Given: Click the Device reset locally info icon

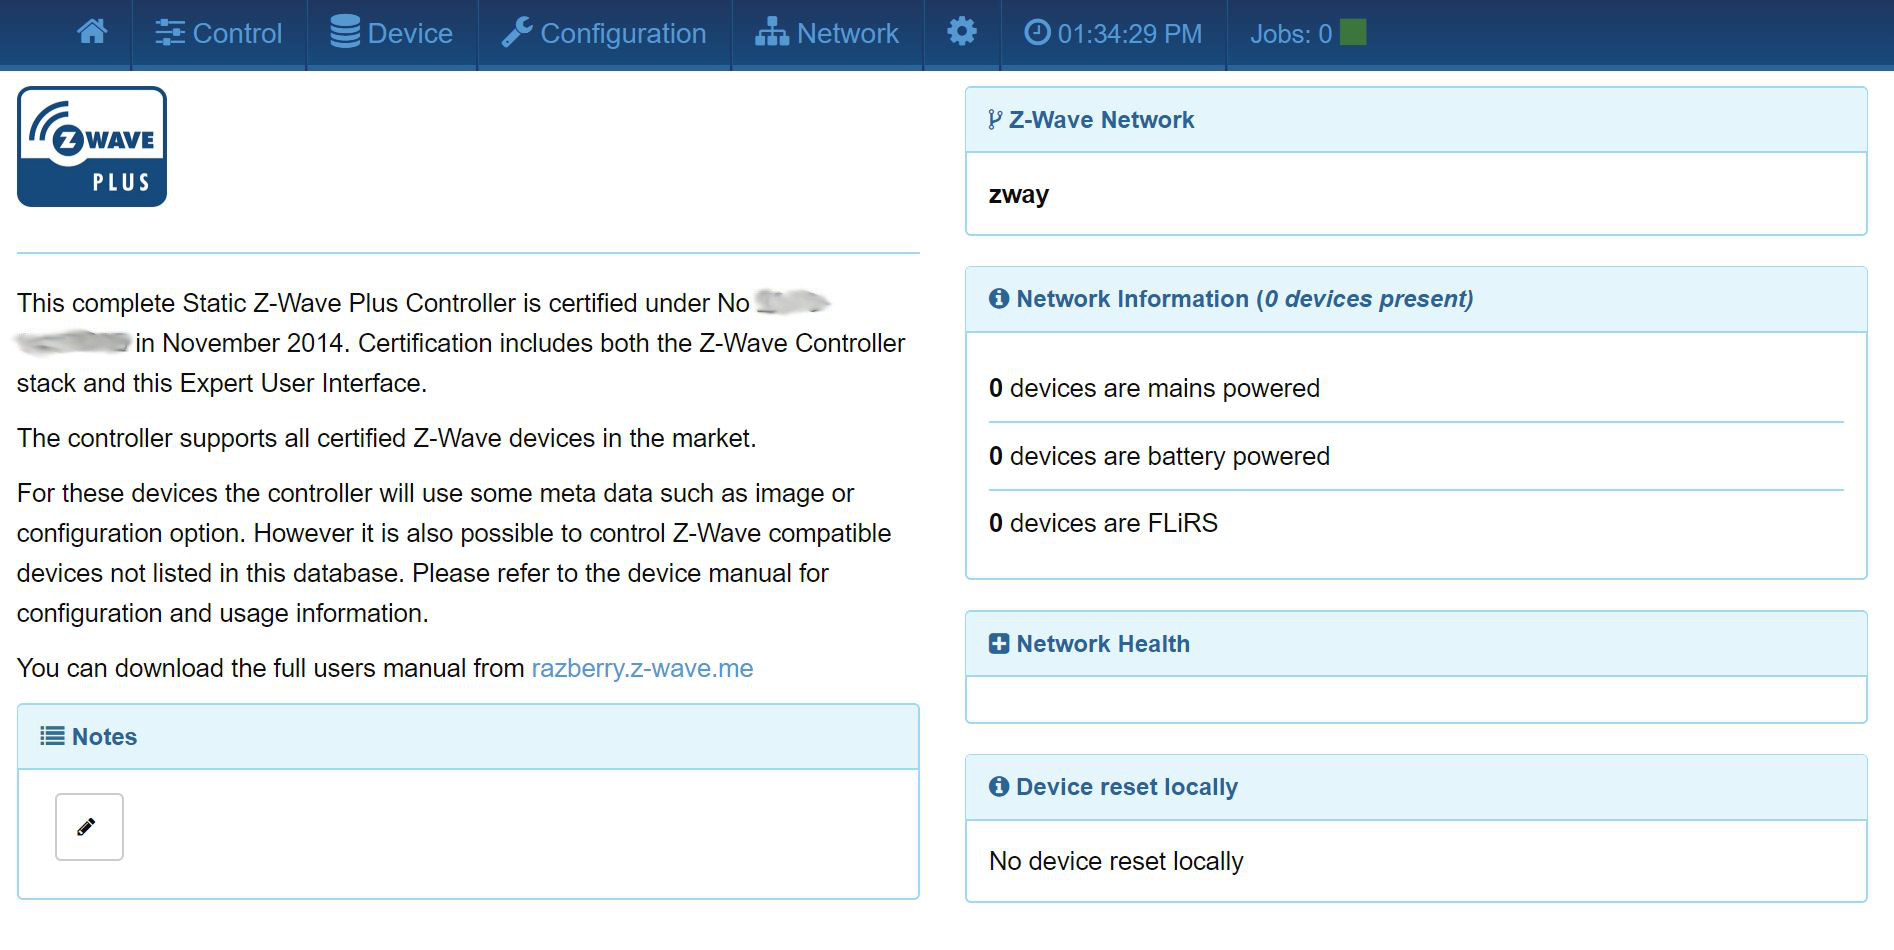Looking at the screenshot, I should click(x=998, y=787).
